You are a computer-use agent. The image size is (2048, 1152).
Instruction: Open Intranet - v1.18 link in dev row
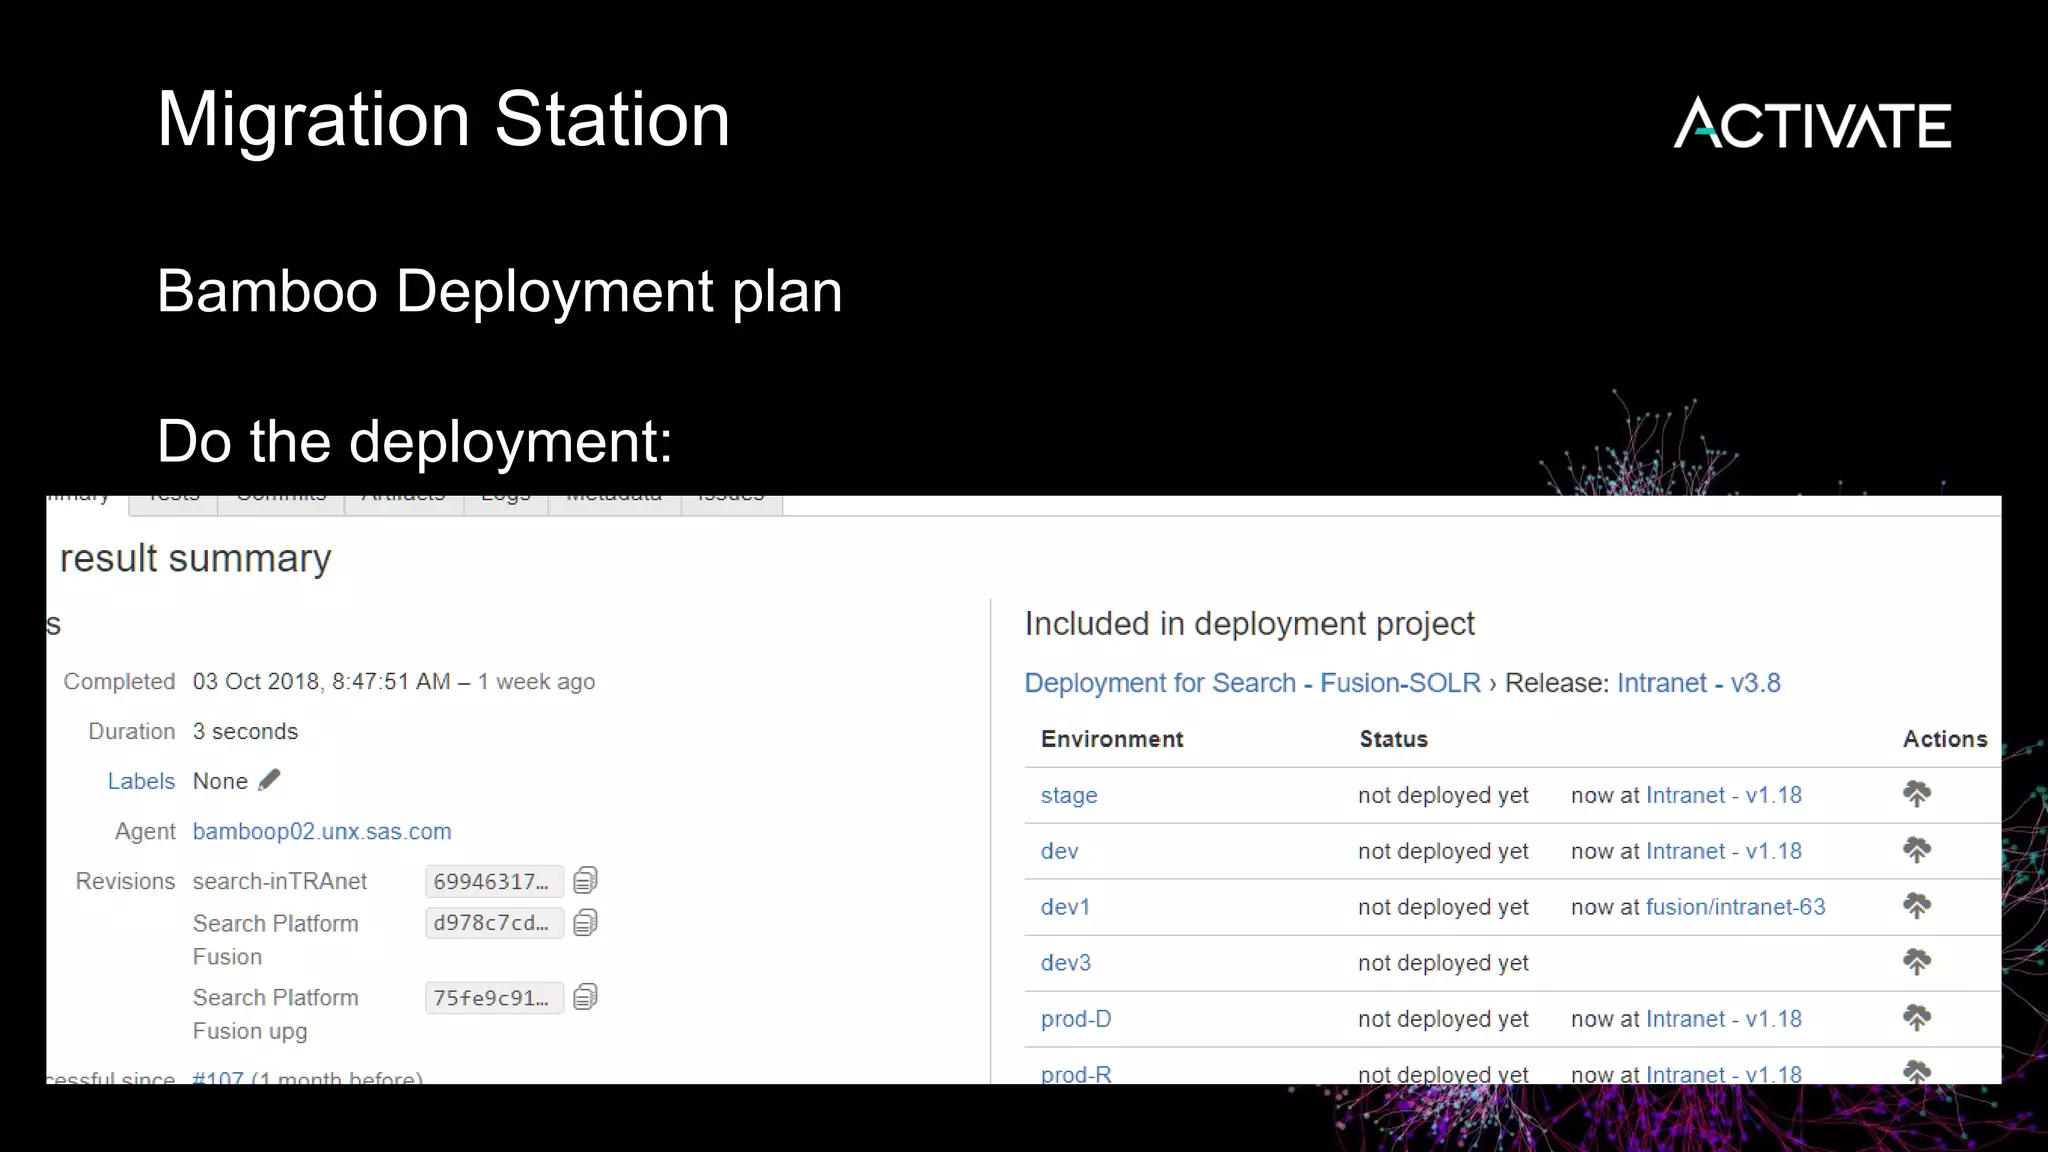(x=1724, y=851)
